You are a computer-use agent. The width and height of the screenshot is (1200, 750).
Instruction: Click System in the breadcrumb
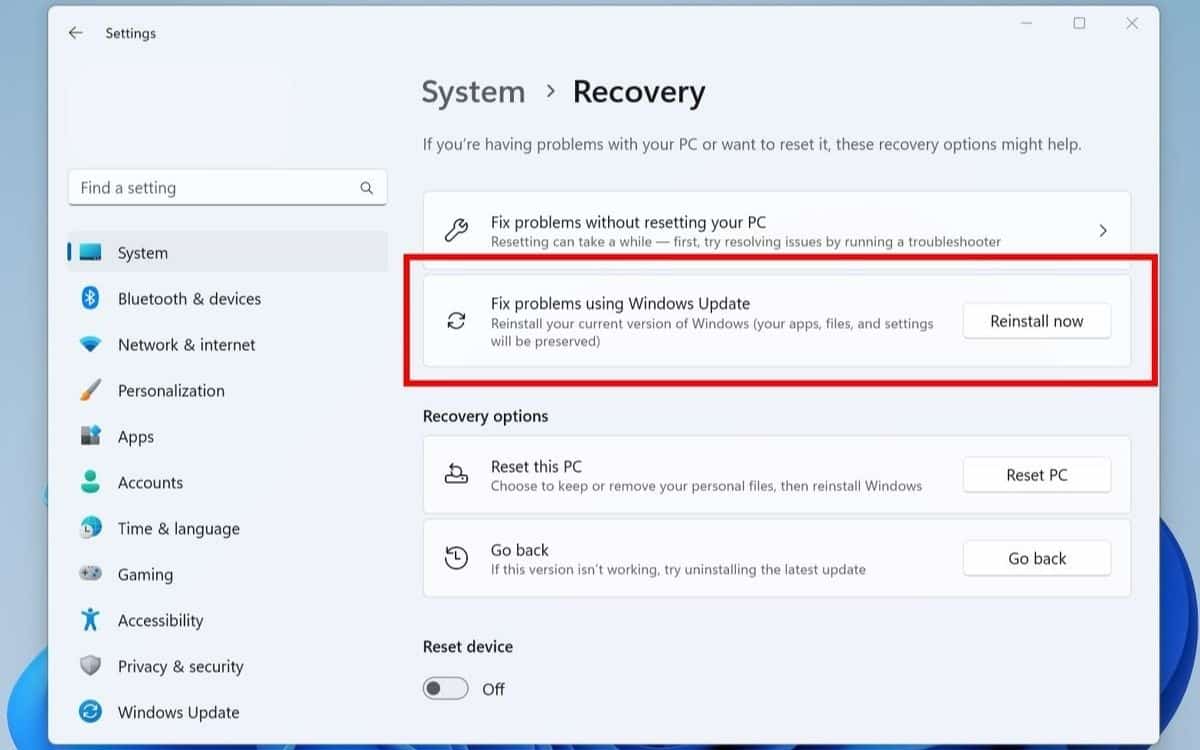473,92
